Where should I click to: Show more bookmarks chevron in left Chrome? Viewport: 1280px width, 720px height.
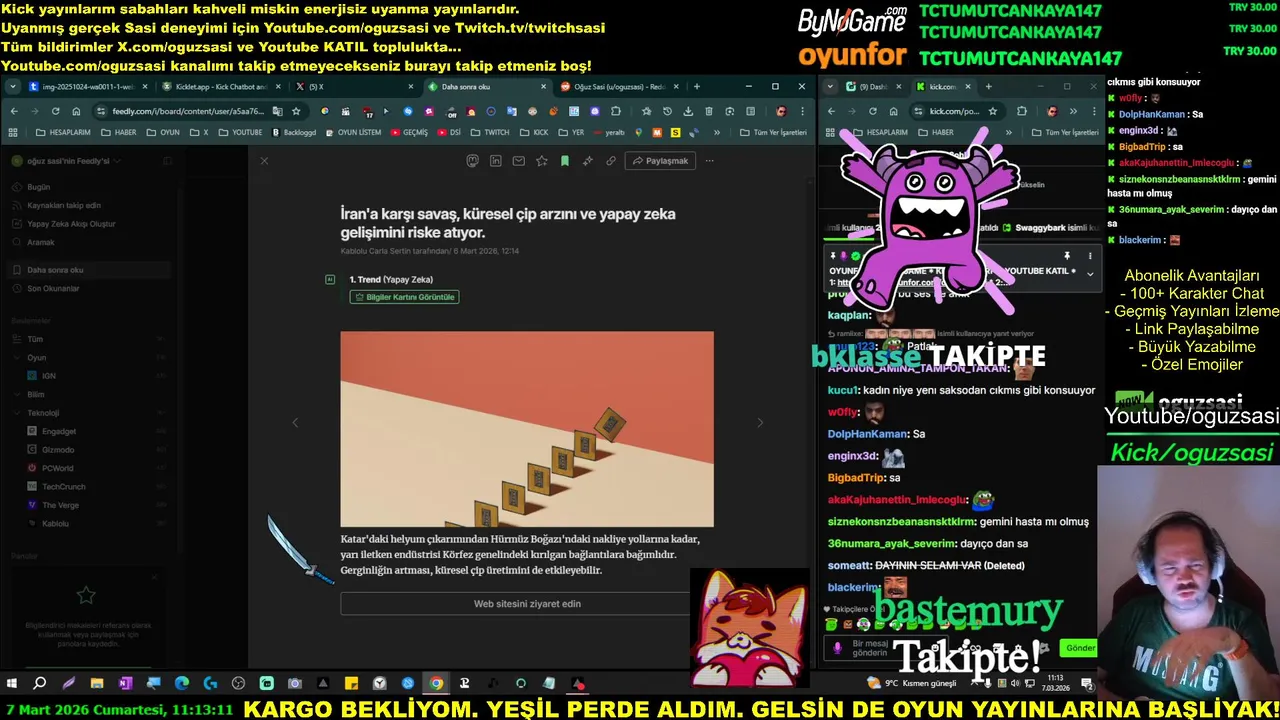pyautogui.click(x=718, y=132)
